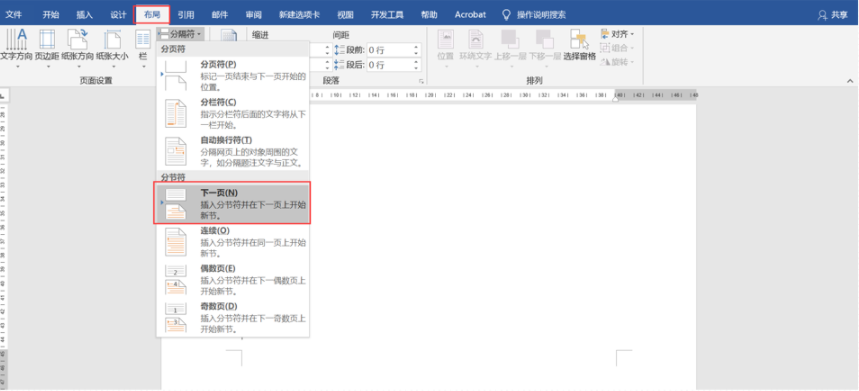859x391 pixels.
Task: Open the 纸张大小 paper size menu
Action: click(112, 48)
